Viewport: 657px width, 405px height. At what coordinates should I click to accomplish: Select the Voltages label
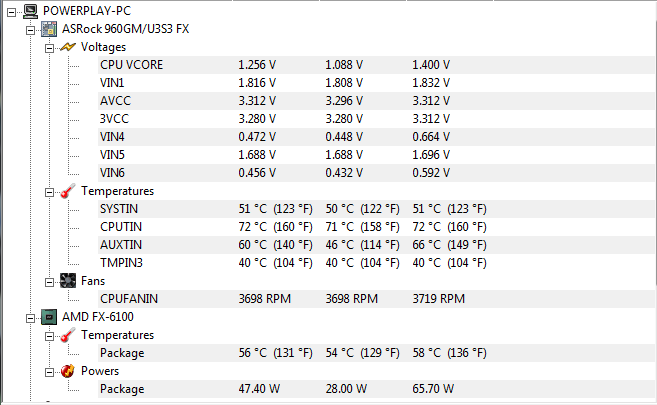(x=103, y=47)
